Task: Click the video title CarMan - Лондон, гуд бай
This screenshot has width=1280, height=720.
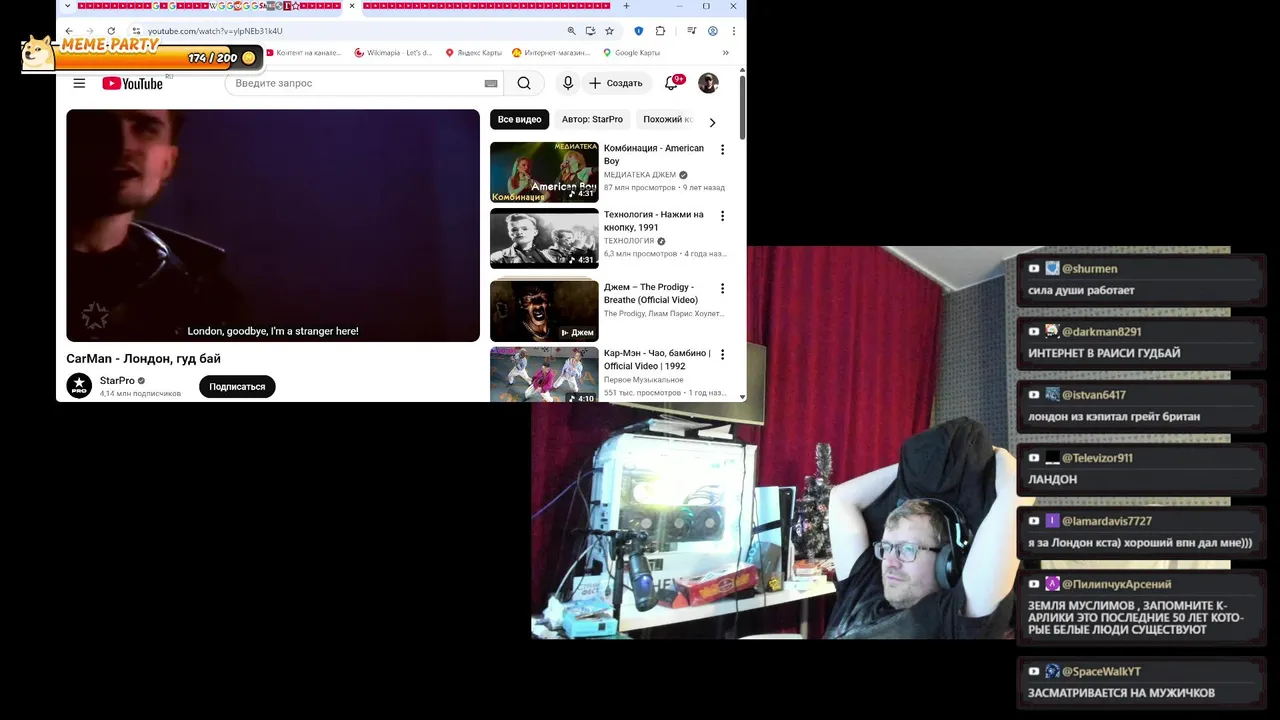Action: (144, 358)
